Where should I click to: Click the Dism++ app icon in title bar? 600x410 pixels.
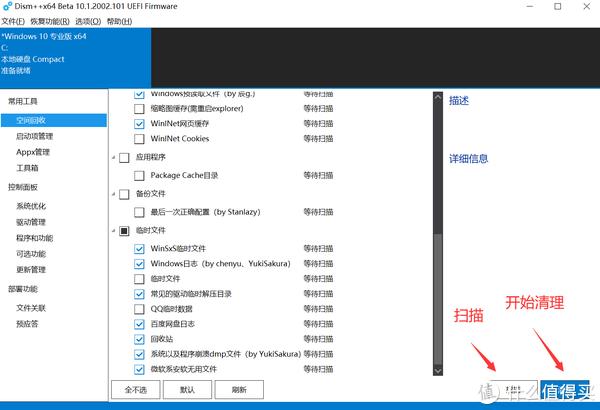tap(7, 7)
